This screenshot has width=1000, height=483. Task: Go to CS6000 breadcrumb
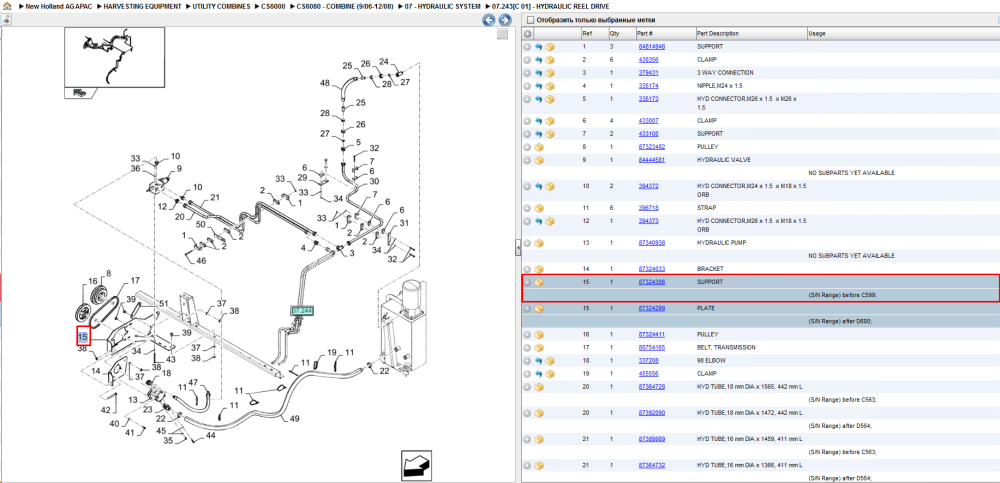(x=274, y=6)
